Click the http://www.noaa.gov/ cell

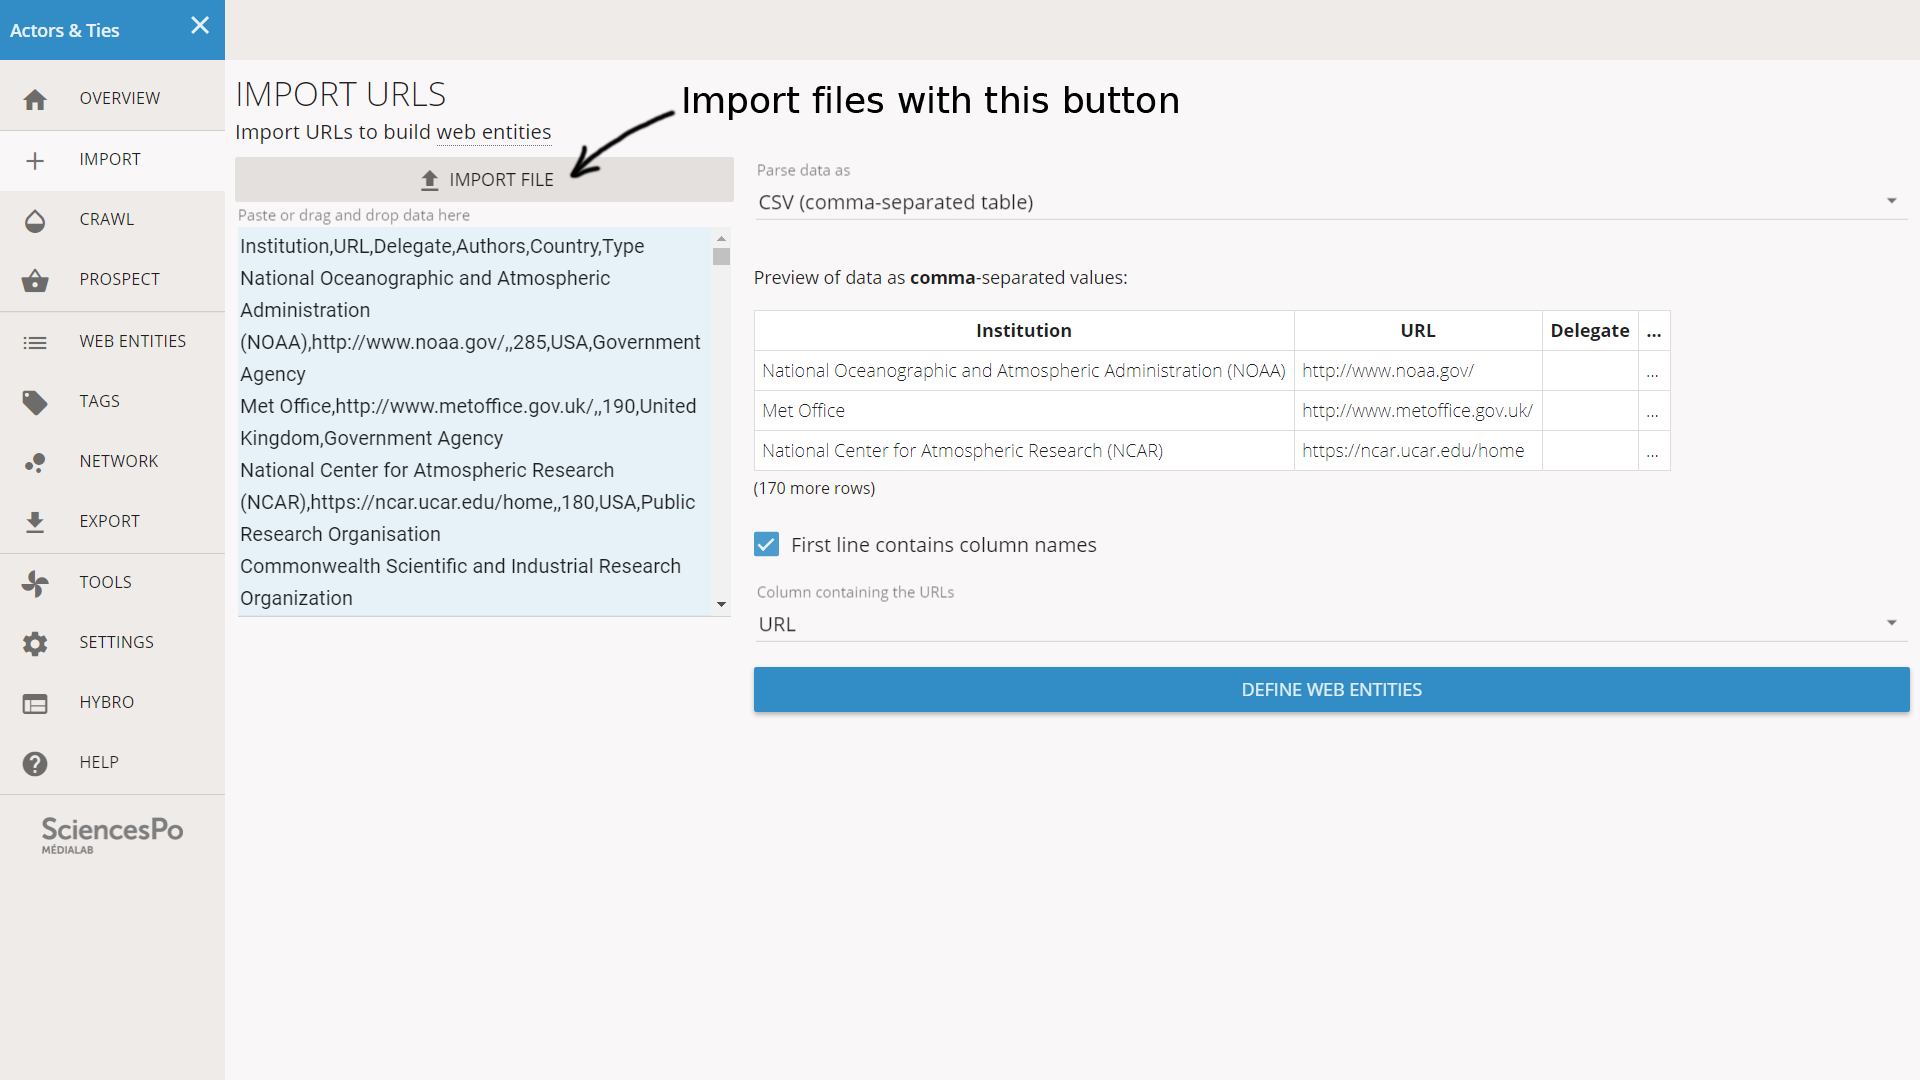point(1417,371)
